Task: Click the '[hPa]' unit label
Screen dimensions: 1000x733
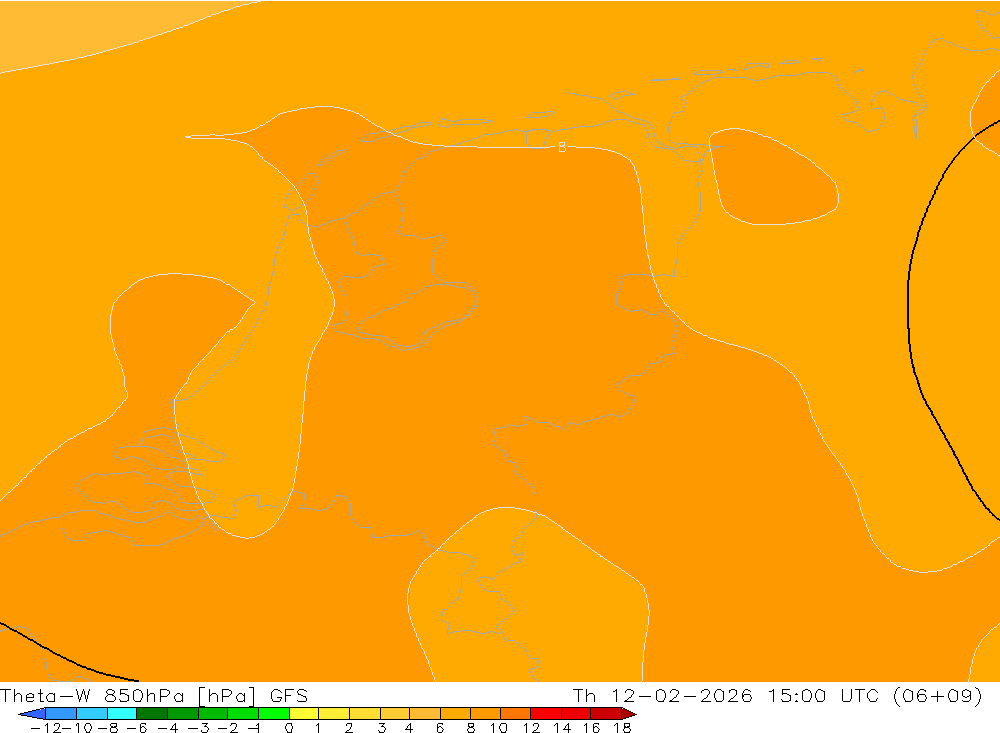Action: pyautogui.click(x=226, y=695)
